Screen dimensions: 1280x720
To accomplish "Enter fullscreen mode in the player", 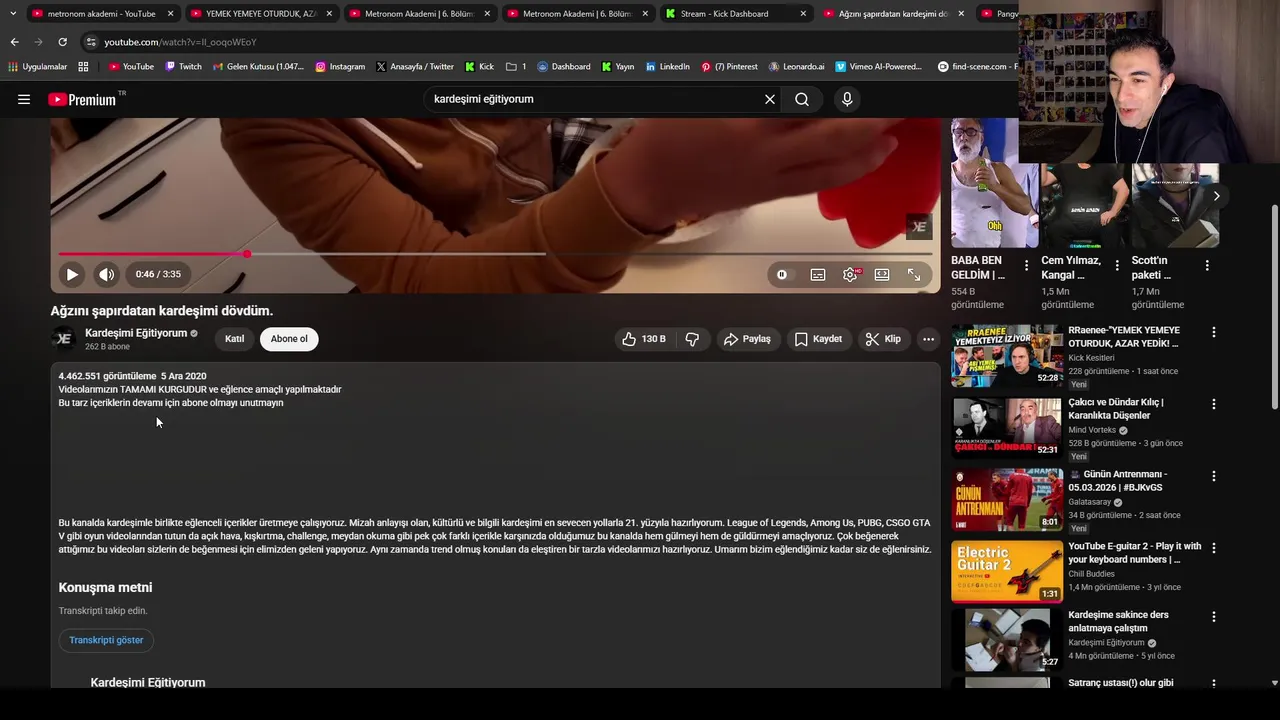I will [x=914, y=274].
